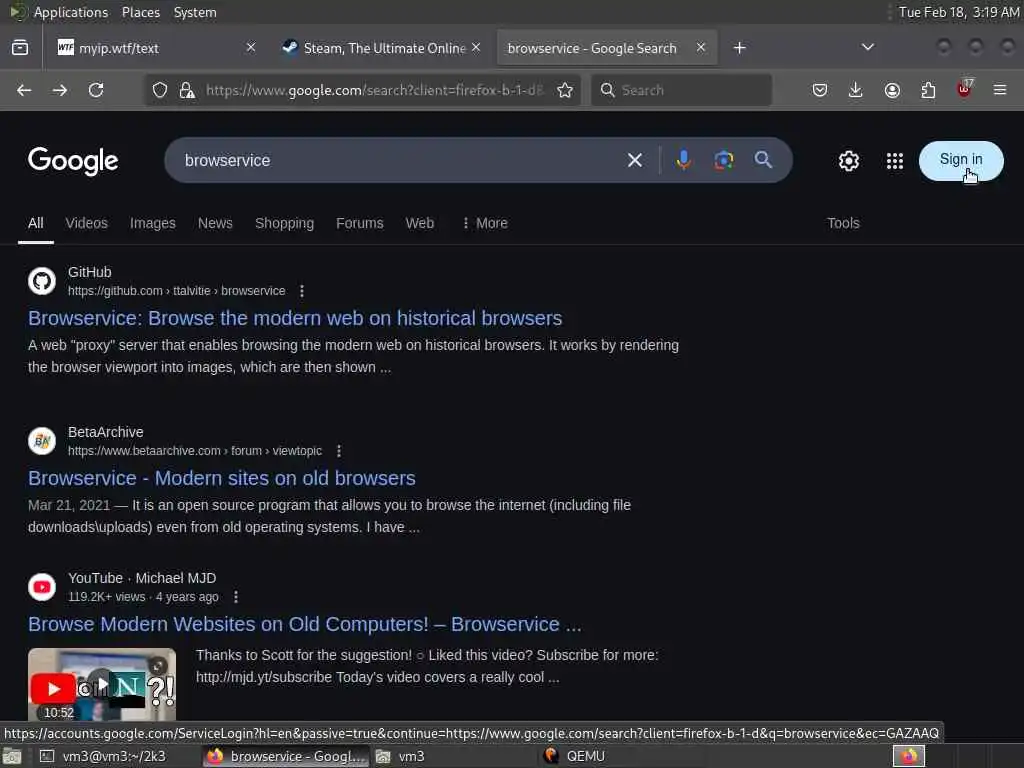The image size is (1024, 768).
Task: Open the tracking protection shield icon
Action: pyautogui.click(x=160, y=90)
